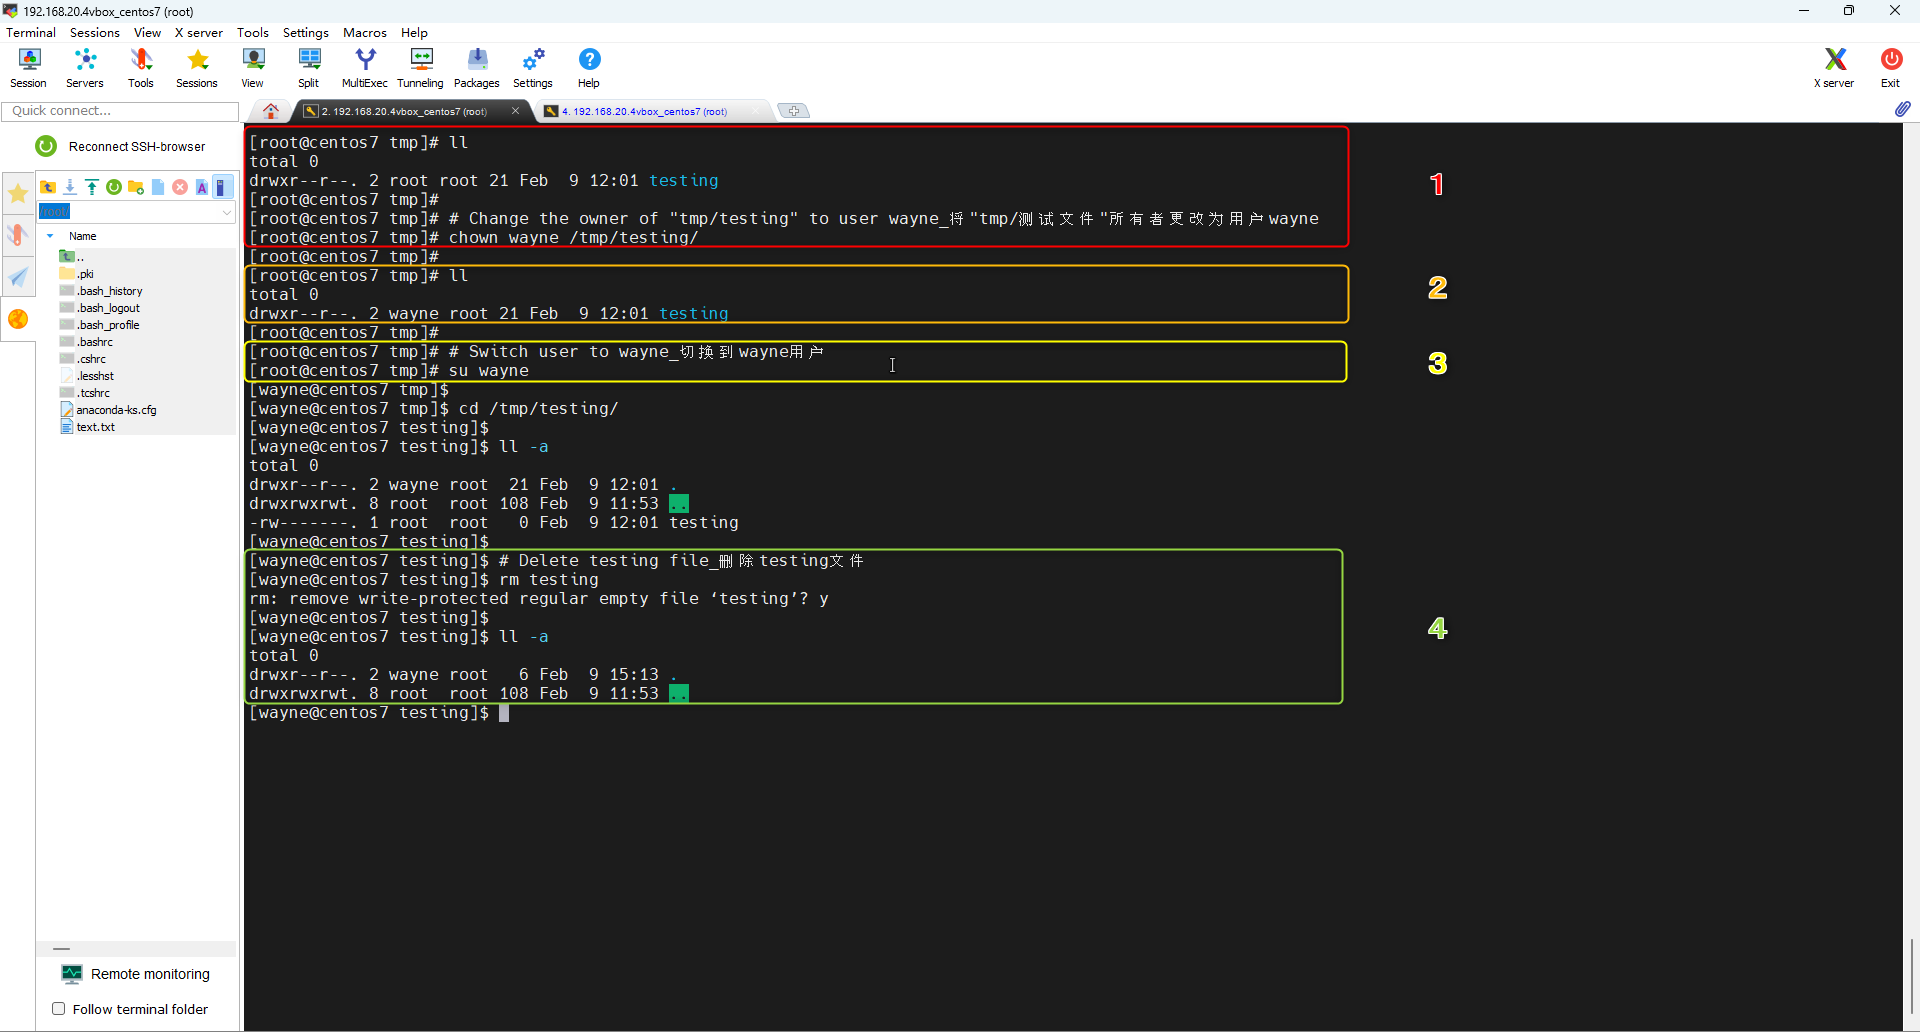Screen dimensions: 1920x1032
Task: Open the Session toolbar icon
Action: point(28,68)
